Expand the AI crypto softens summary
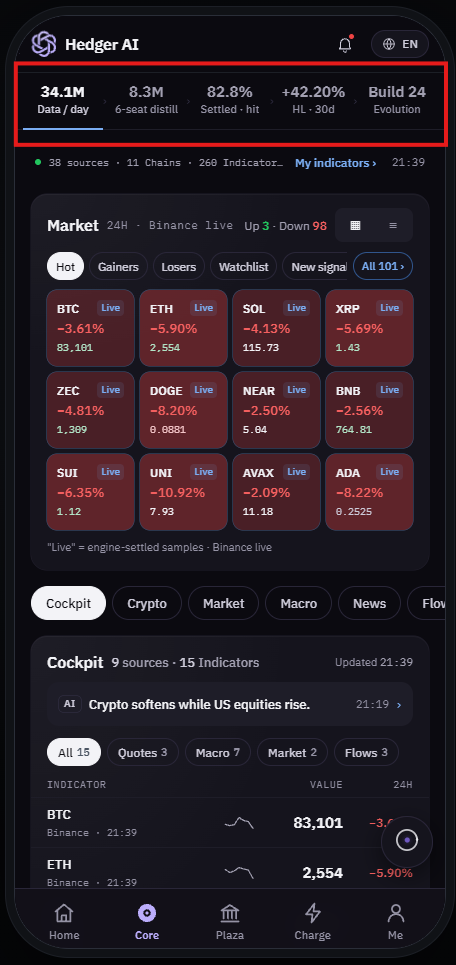Image resolution: width=456 pixels, height=965 pixels. pyautogui.click(x=230, y=704)
